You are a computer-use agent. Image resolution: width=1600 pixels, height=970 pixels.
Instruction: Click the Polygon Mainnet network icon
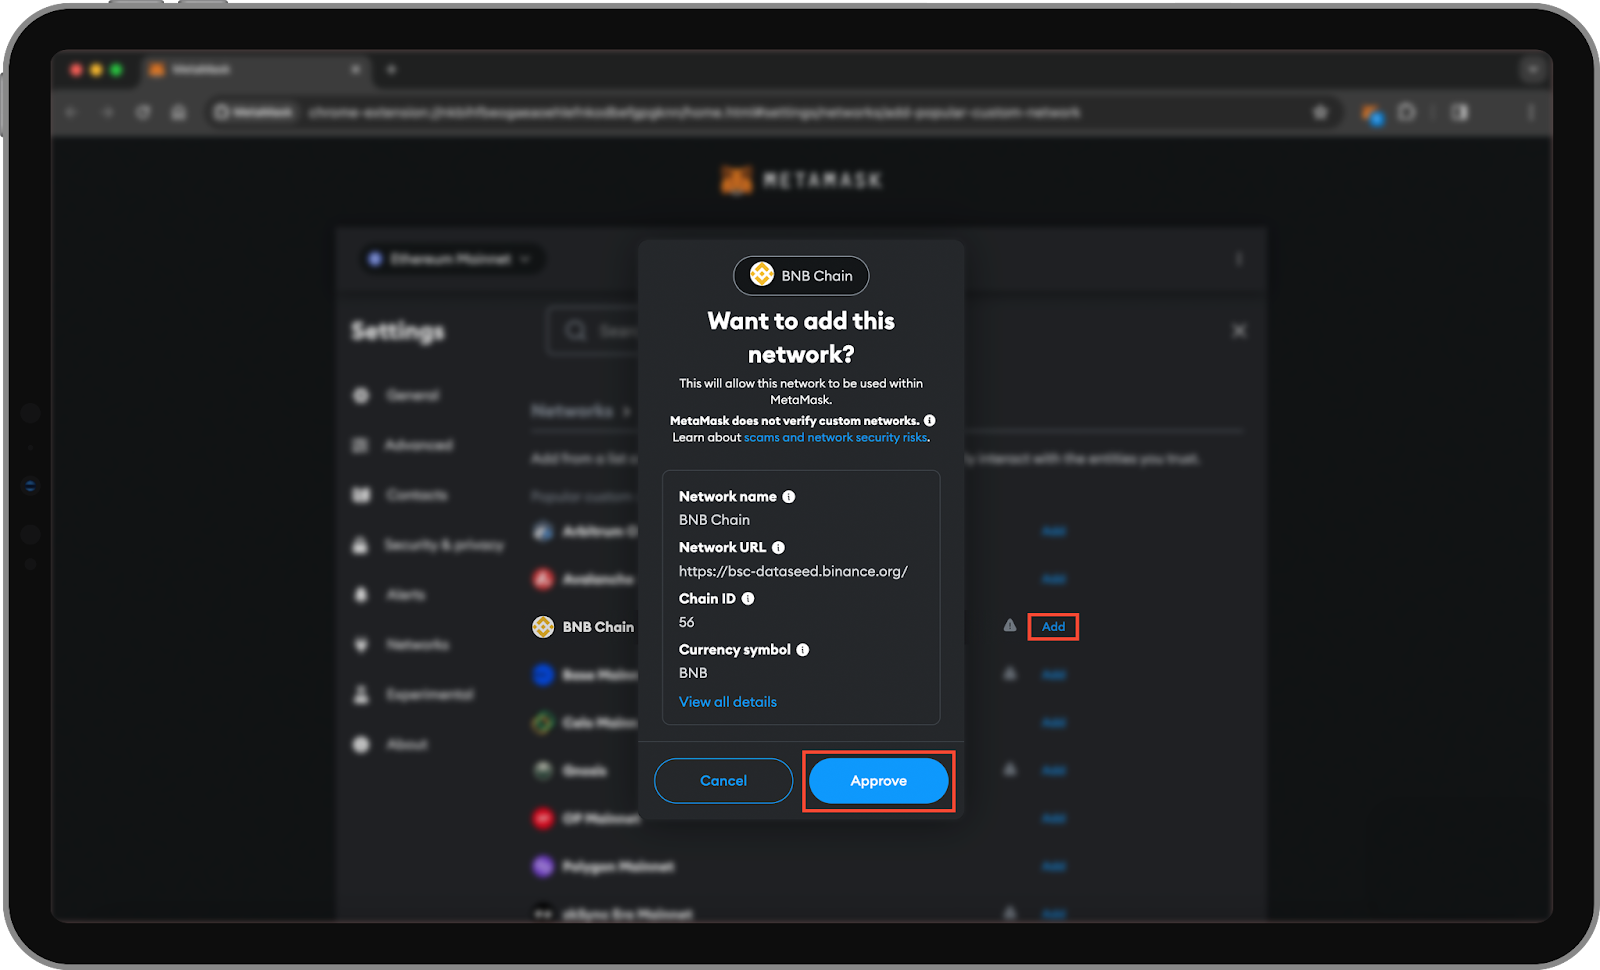coord(543,866)
